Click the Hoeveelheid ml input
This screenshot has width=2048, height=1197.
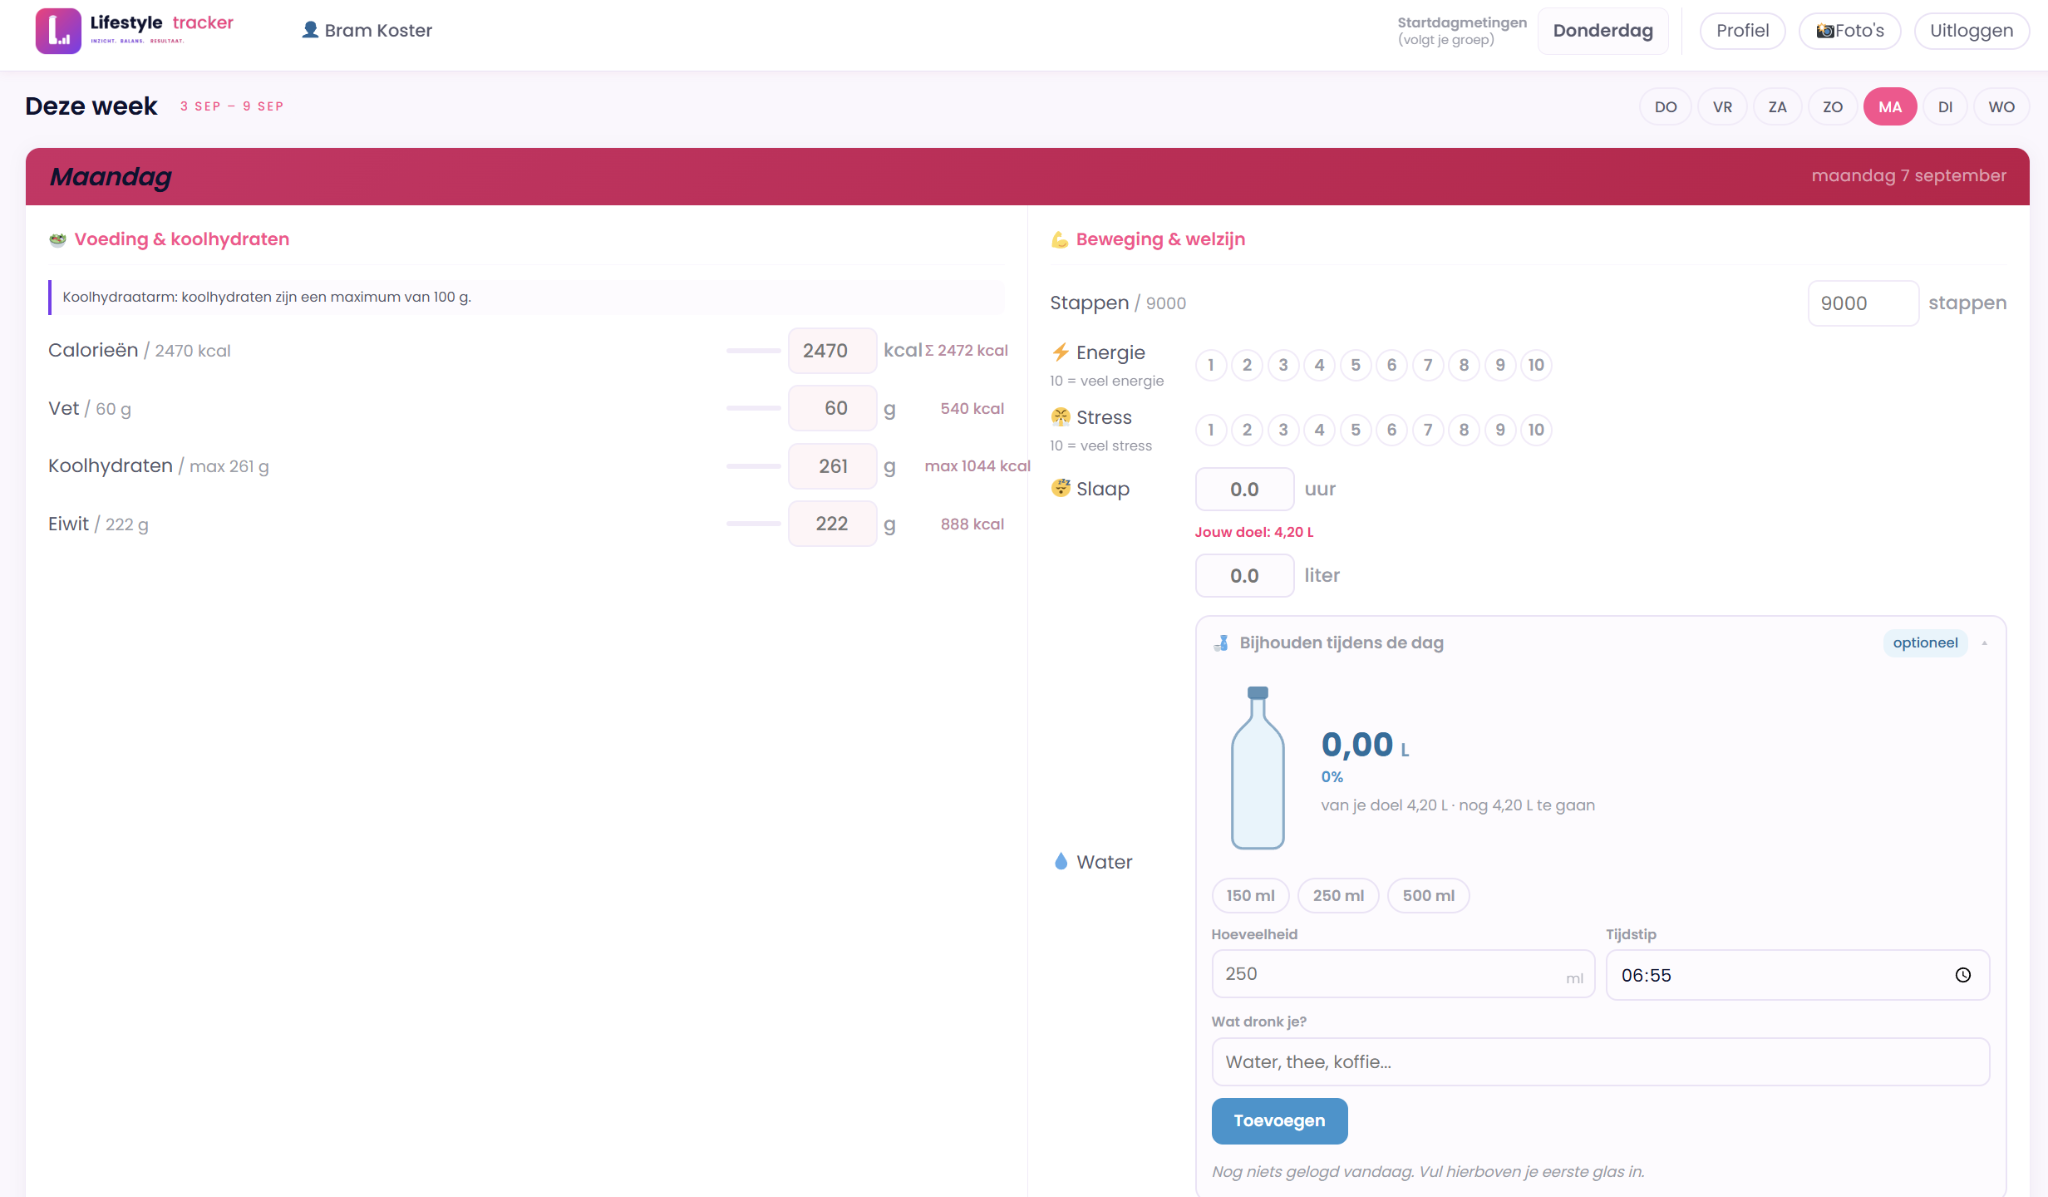[1402, 974]
